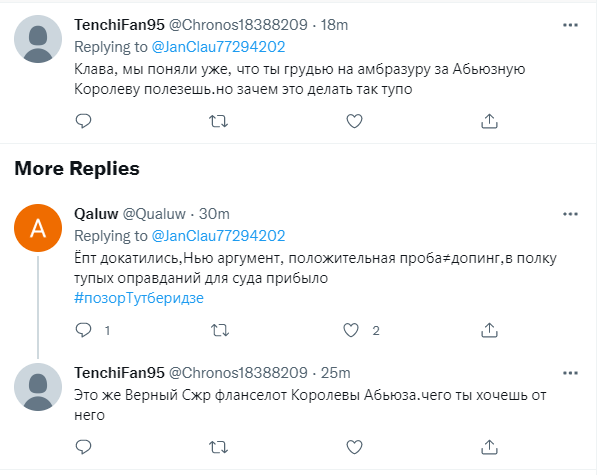This screenshot has width=601, height=475.
Task: Open the top TenchiFan95 profile avatar
Action: tap(39, 39)
